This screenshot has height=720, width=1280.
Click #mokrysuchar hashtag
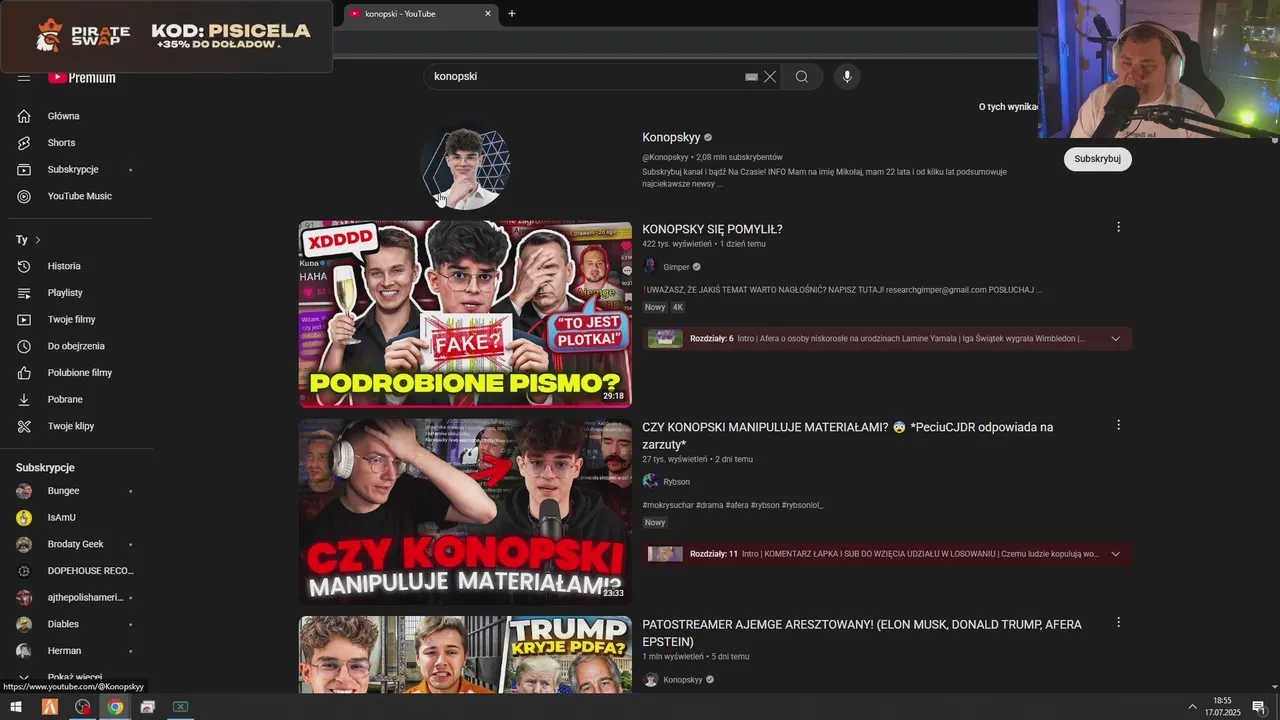[667, 506]
